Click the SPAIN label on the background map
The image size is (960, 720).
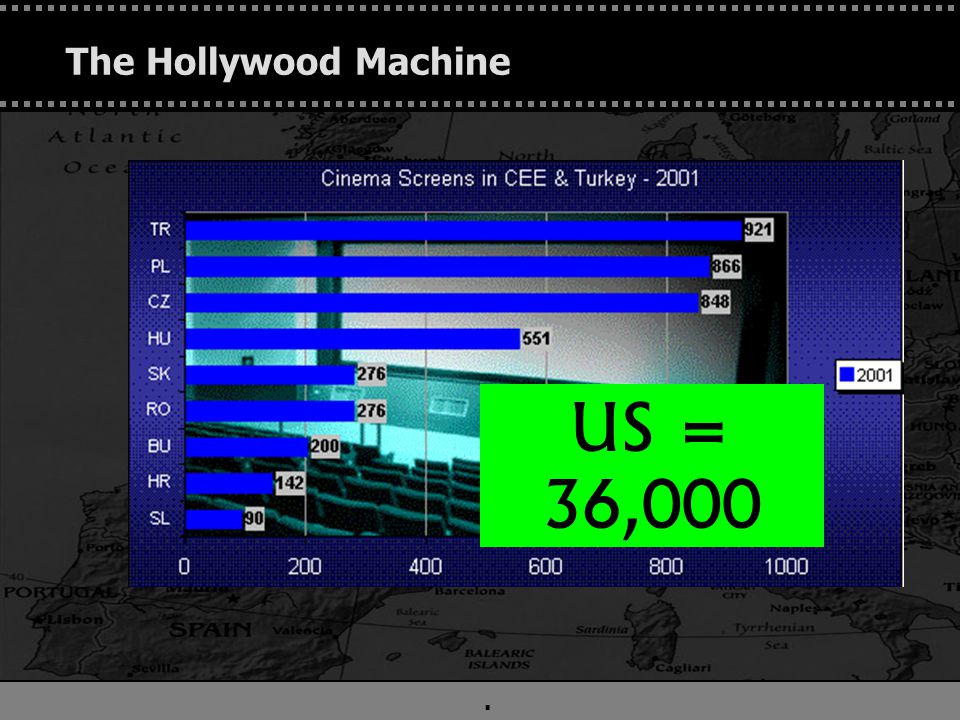tap(210, 630)
